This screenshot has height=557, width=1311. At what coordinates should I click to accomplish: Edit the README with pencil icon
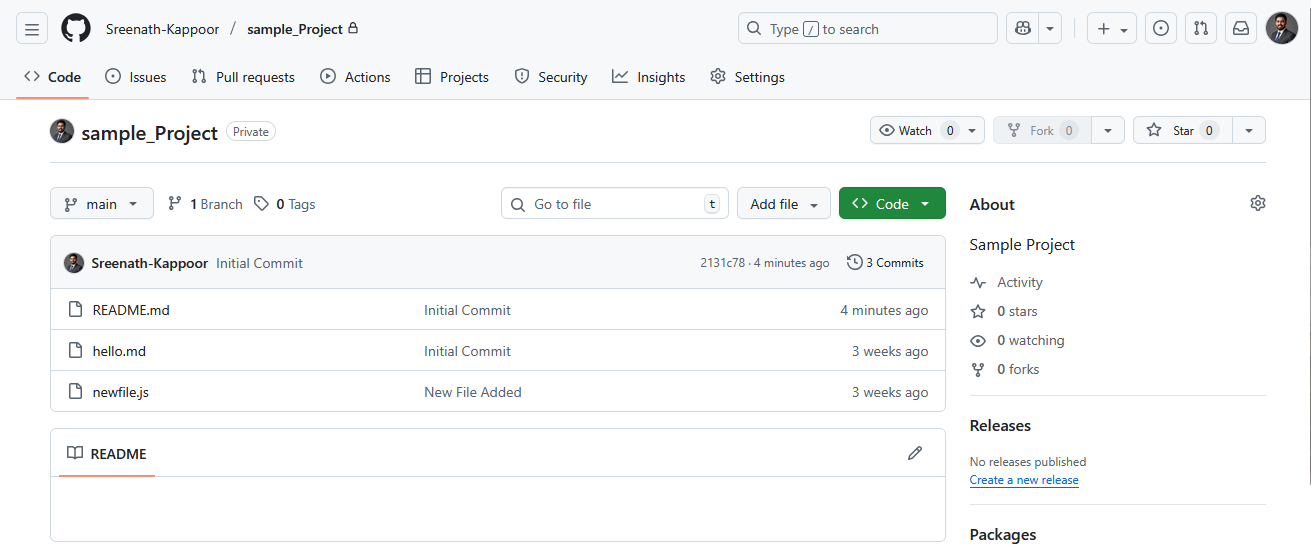pyautogui.click(x=914, y=453)
